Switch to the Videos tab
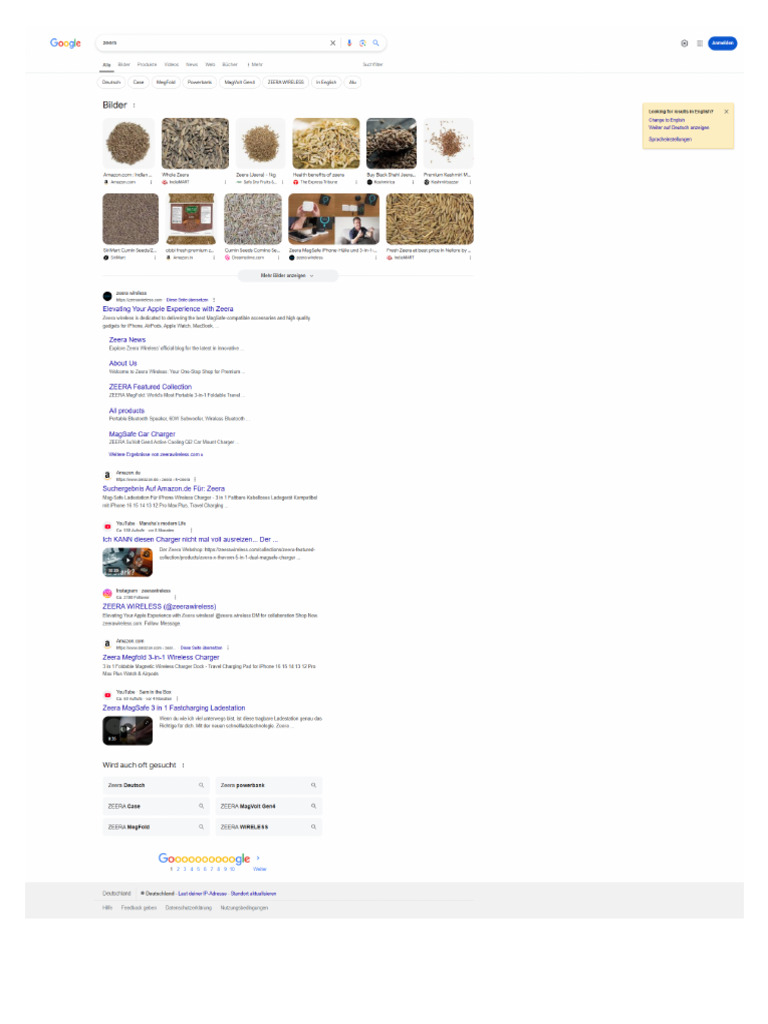The image size is (768, 1024). point(172,65)
